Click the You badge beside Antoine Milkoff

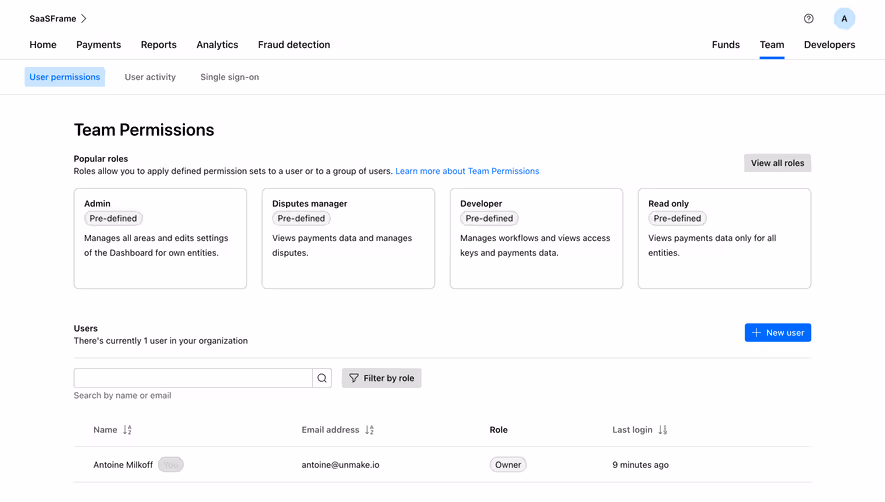170,465
